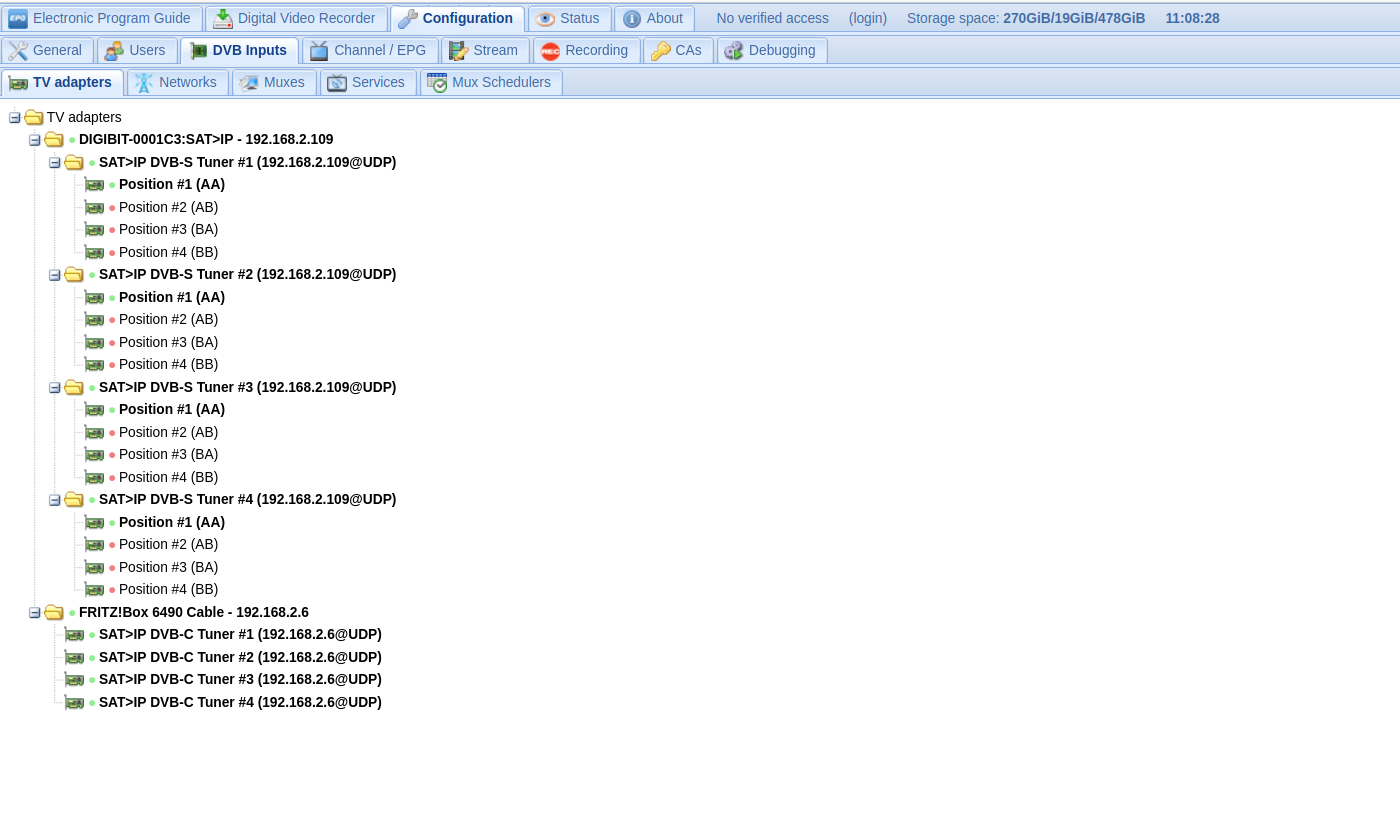The height and width of the screenshot is (825, 1400).
Task: Open the Users configuration tab
Action: [137, 50]
